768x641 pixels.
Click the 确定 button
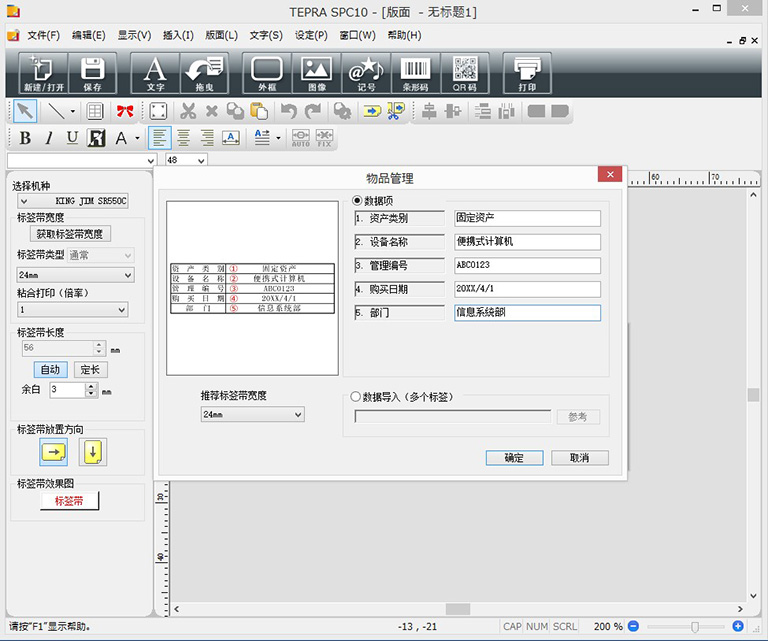[514, 458]
